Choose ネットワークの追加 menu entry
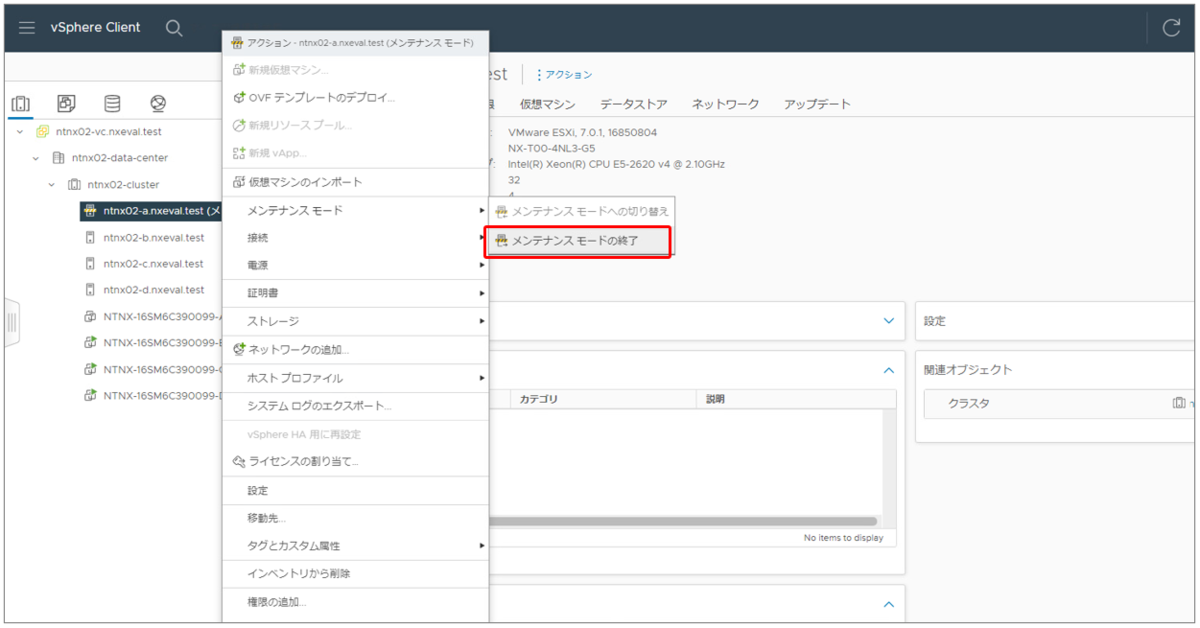The width and height of the screenshot is (1200, 628). tap(355, 349)
